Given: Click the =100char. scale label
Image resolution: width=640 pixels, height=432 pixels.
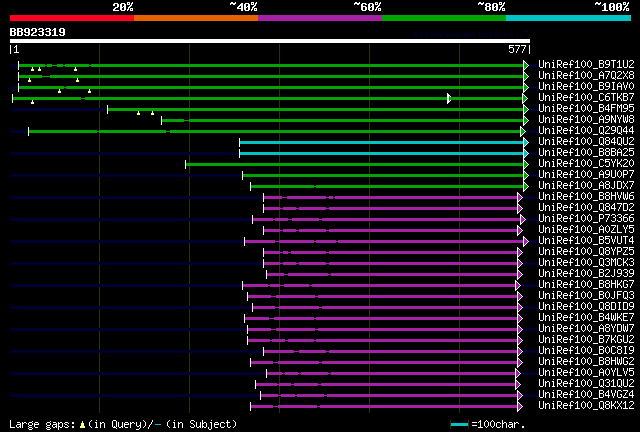Looking at the screenshot, I should pos(498,425).
